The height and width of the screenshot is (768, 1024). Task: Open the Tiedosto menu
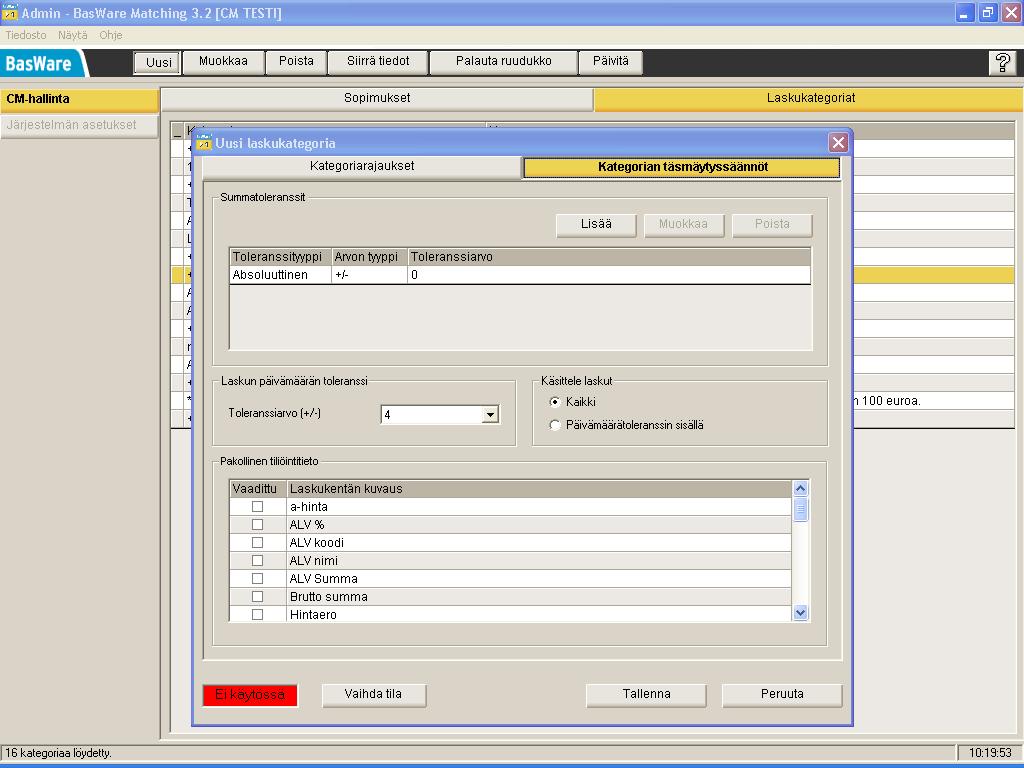tap(25, 35)
